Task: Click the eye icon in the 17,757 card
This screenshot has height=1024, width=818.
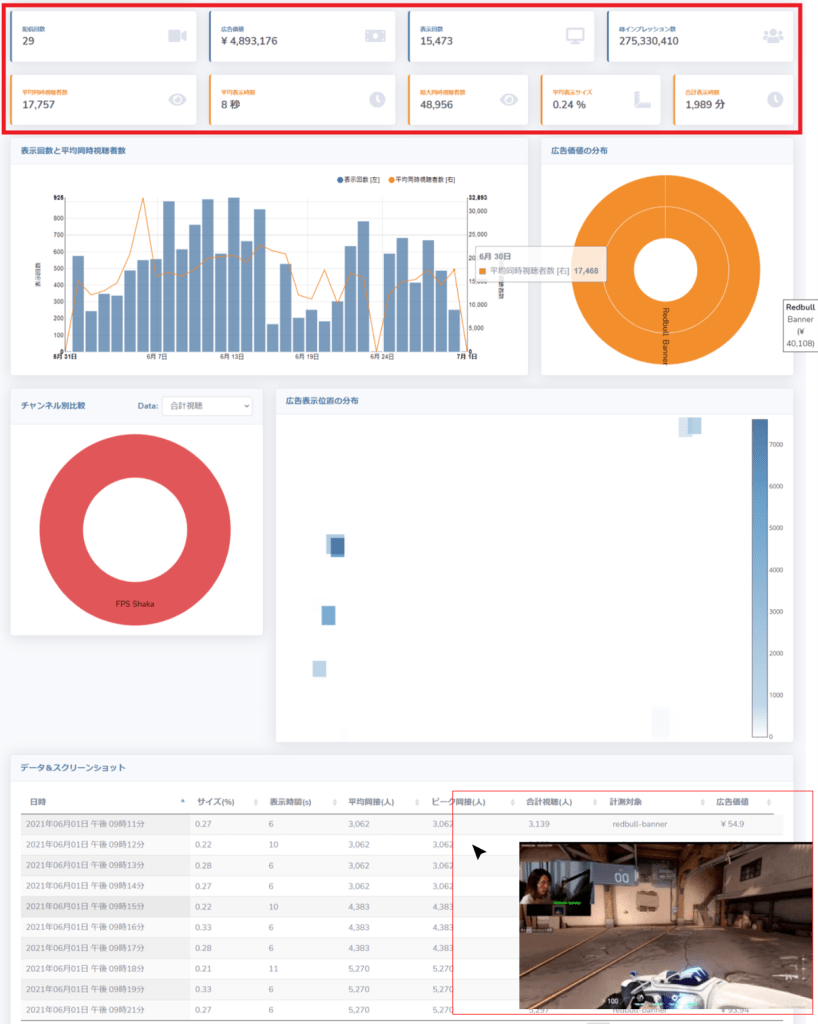Action: (177, 99)
